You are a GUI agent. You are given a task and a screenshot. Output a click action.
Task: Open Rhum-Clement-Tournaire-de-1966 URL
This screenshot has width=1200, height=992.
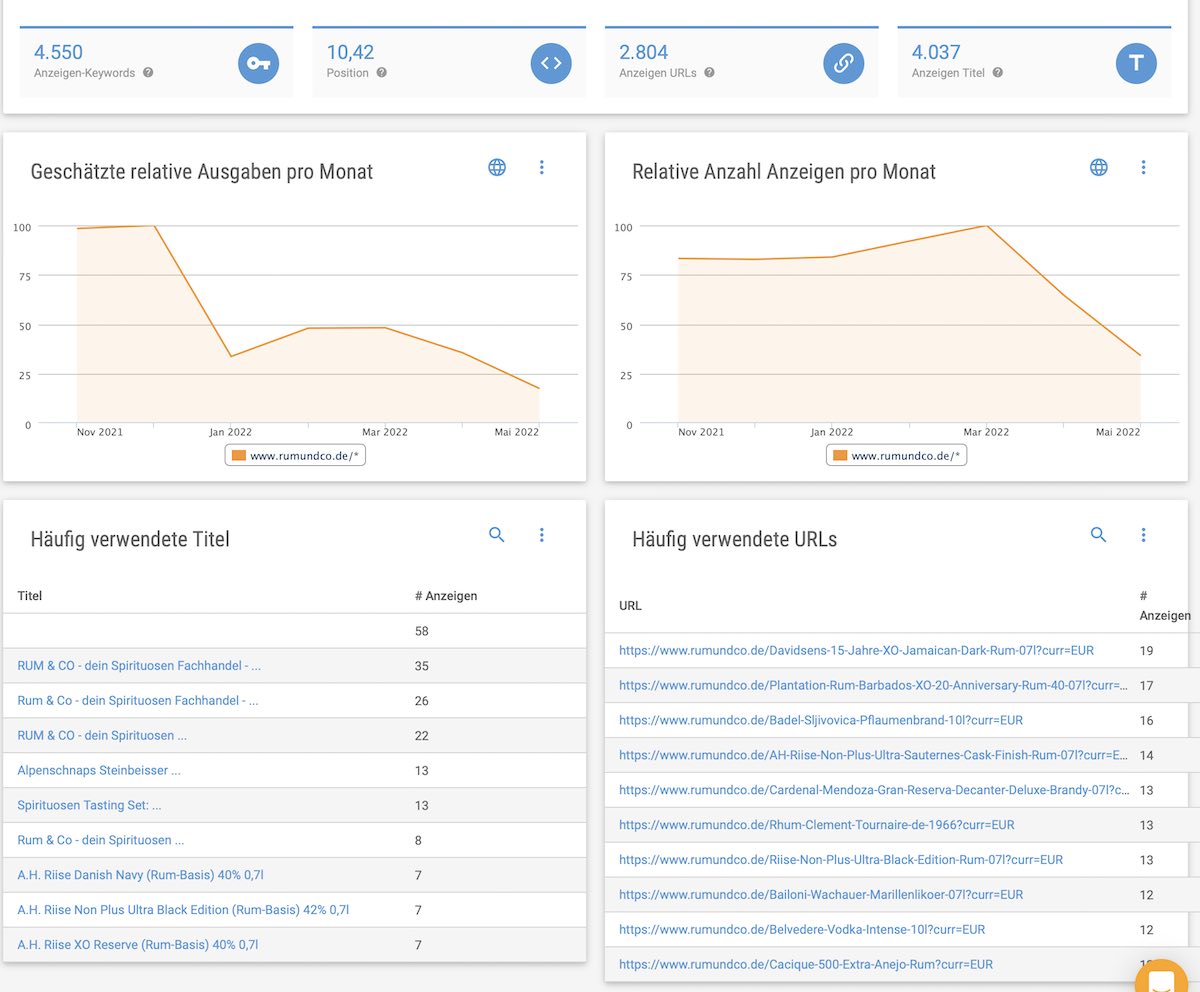[x=817, y=825]
